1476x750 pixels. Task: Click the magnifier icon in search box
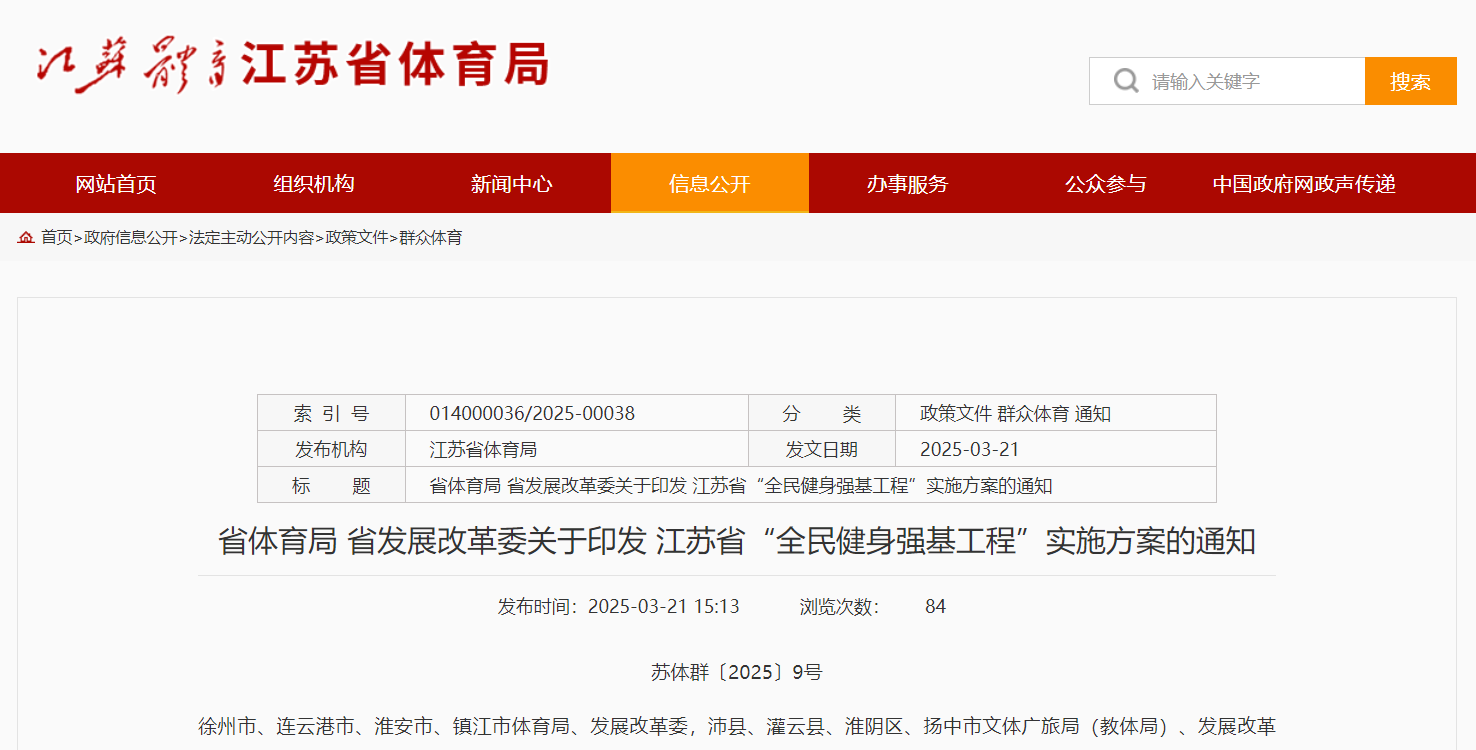(x=1126, y=81)
